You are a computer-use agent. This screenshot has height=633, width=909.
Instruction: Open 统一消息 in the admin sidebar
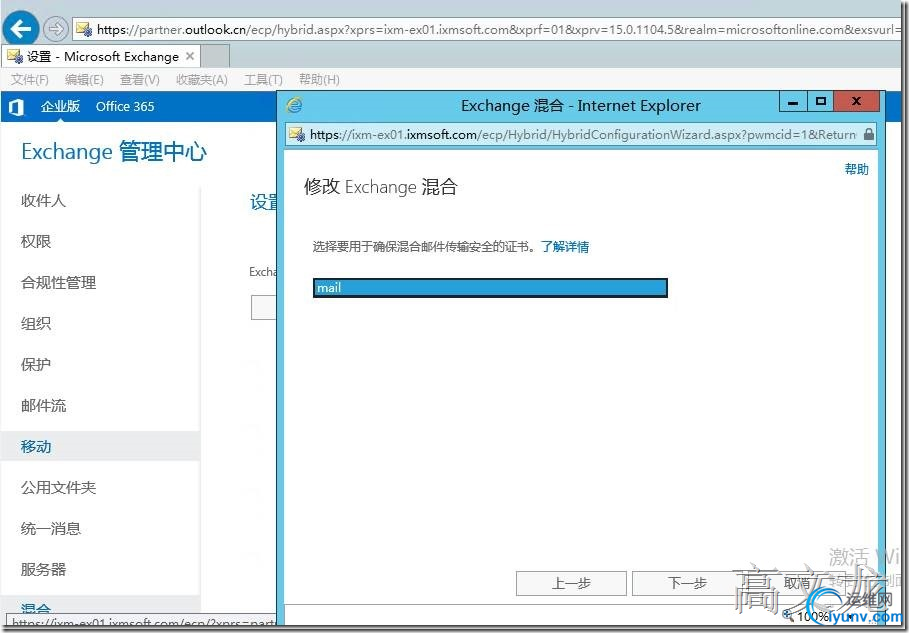pyautogui.click(x=51, y=529)
